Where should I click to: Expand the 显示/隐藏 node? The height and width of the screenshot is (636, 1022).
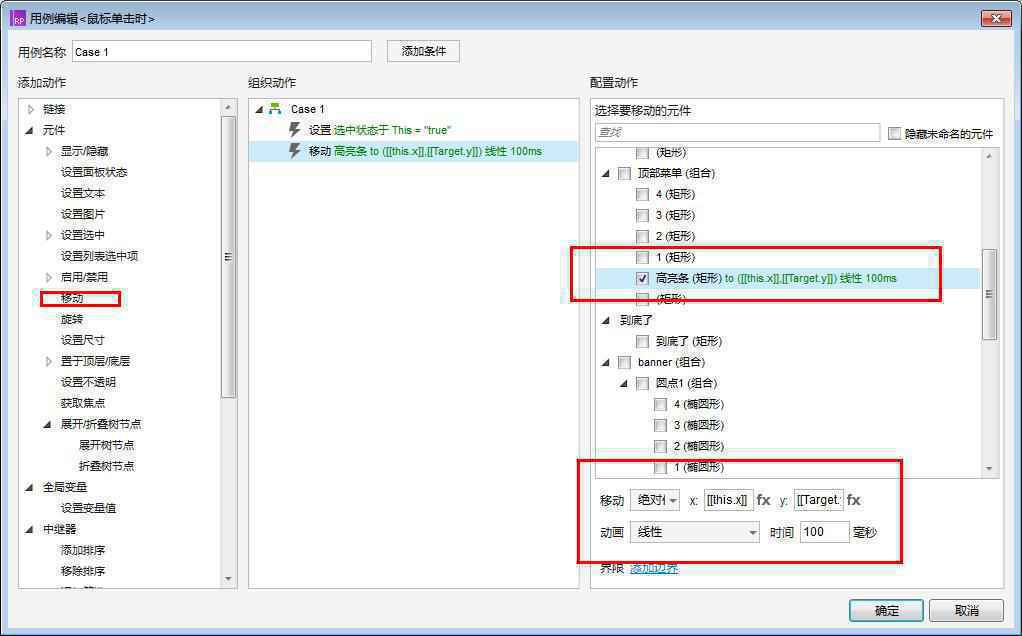pyautogui.click(x=48, y=151)
